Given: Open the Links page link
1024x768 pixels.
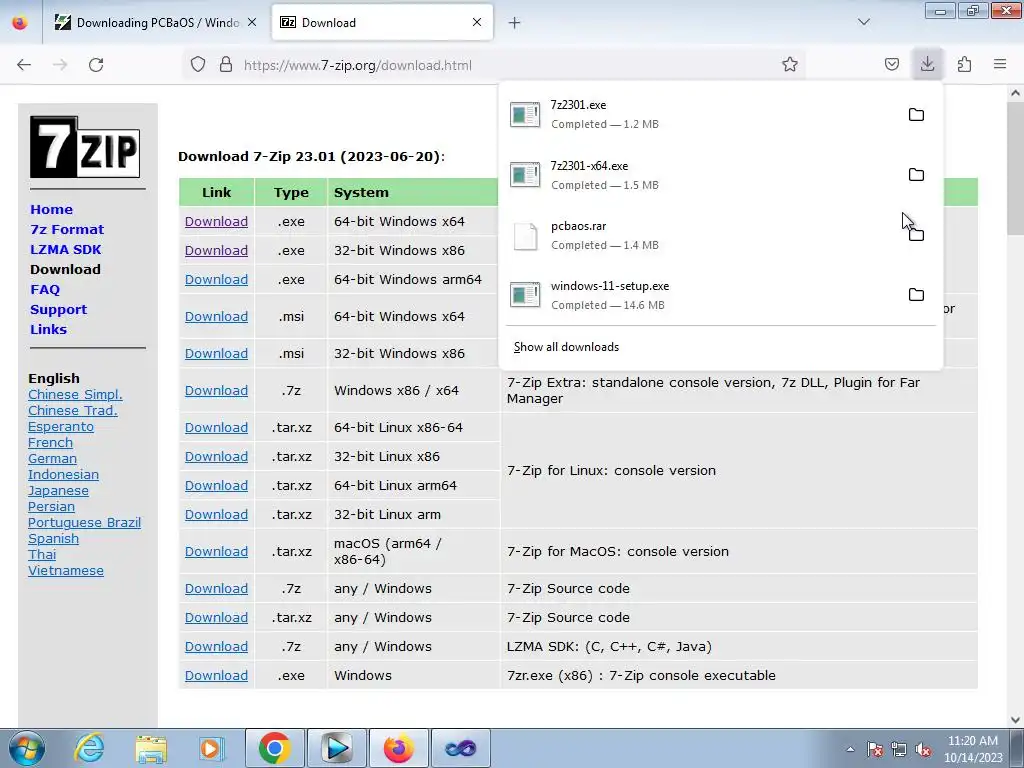Looking at the screenshot, I should [48, 329].
